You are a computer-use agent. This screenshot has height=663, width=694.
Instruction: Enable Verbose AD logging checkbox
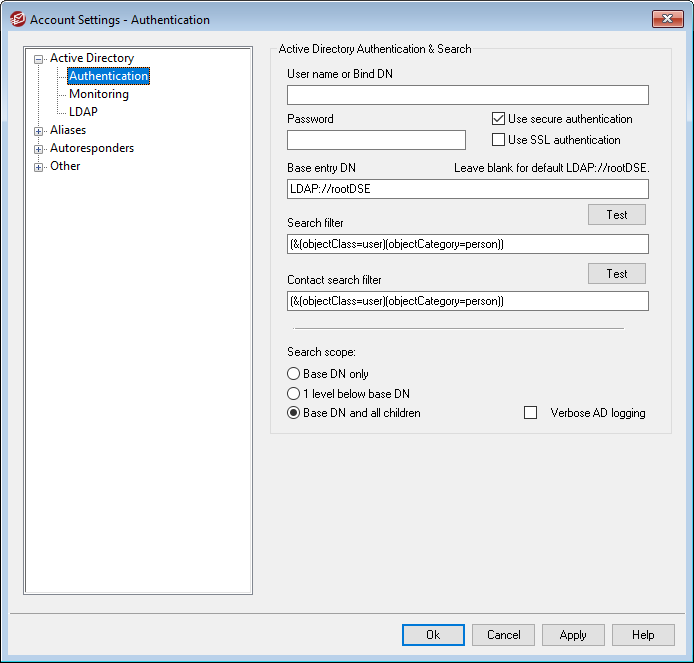click(x=531, y=413)
